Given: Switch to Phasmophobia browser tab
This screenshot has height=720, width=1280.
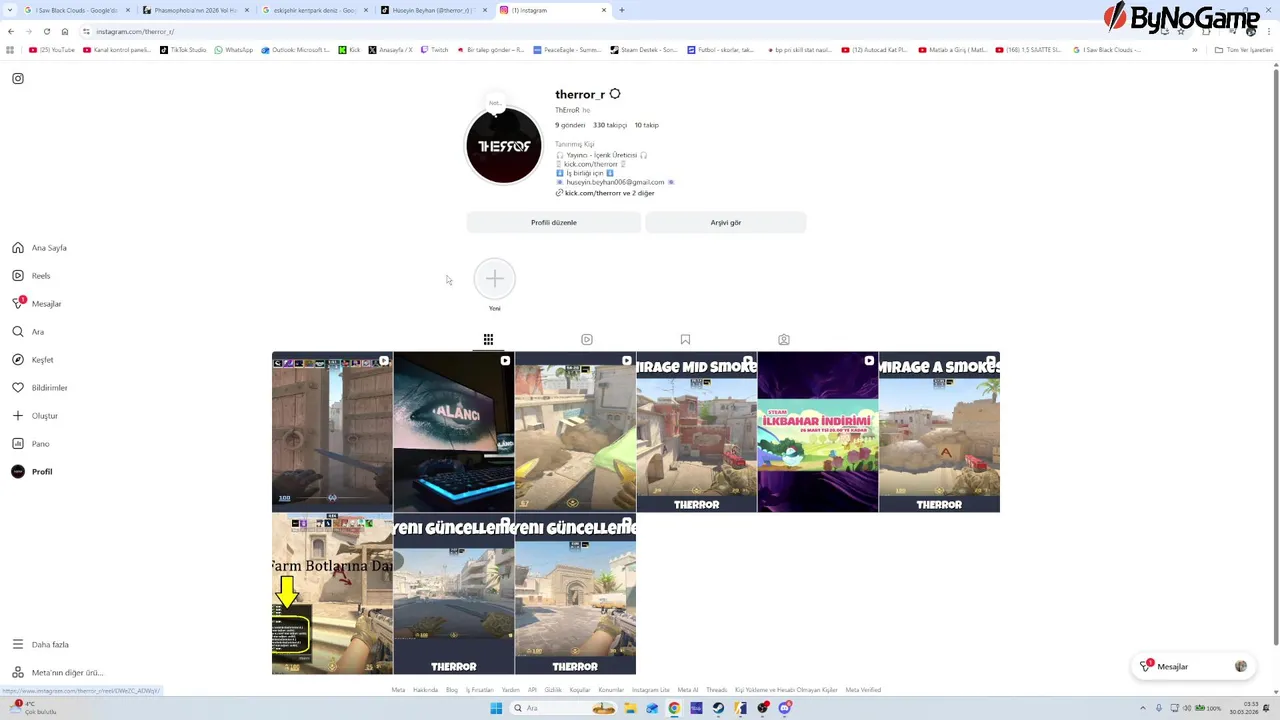Looking at the screenshot, I should pos(195,10).
